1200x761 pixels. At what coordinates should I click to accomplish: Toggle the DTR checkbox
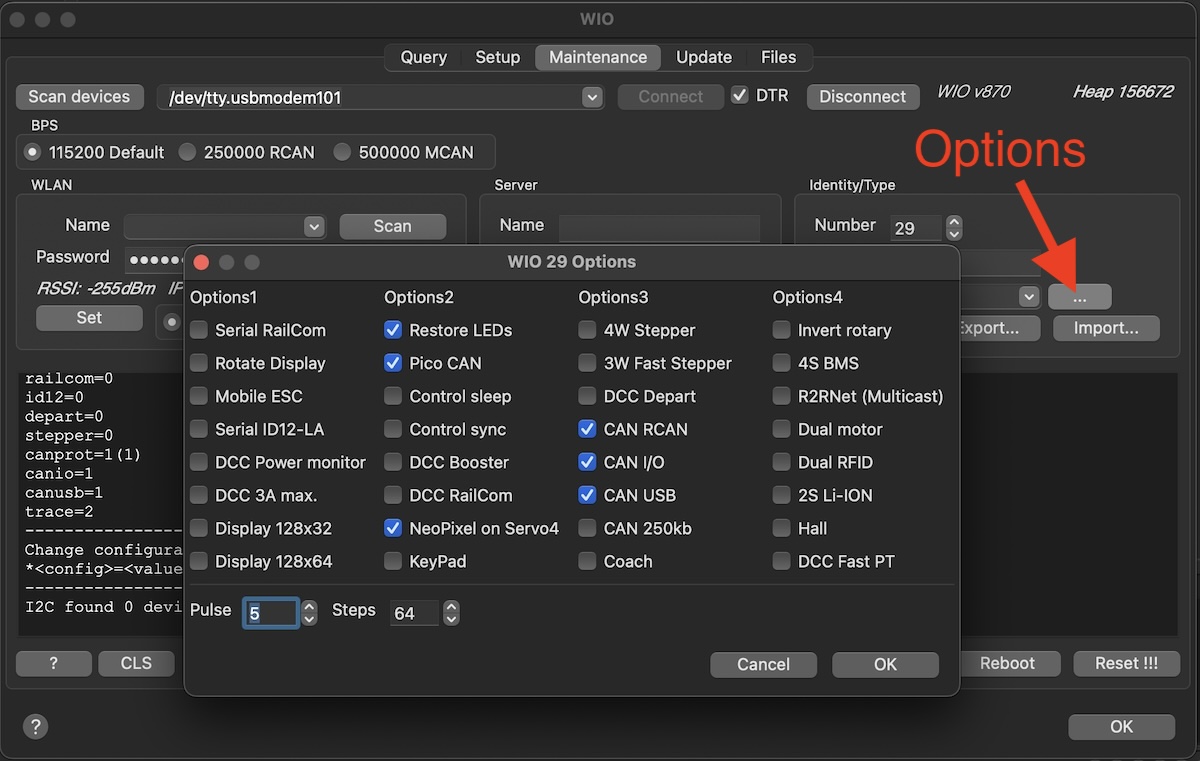740,96
